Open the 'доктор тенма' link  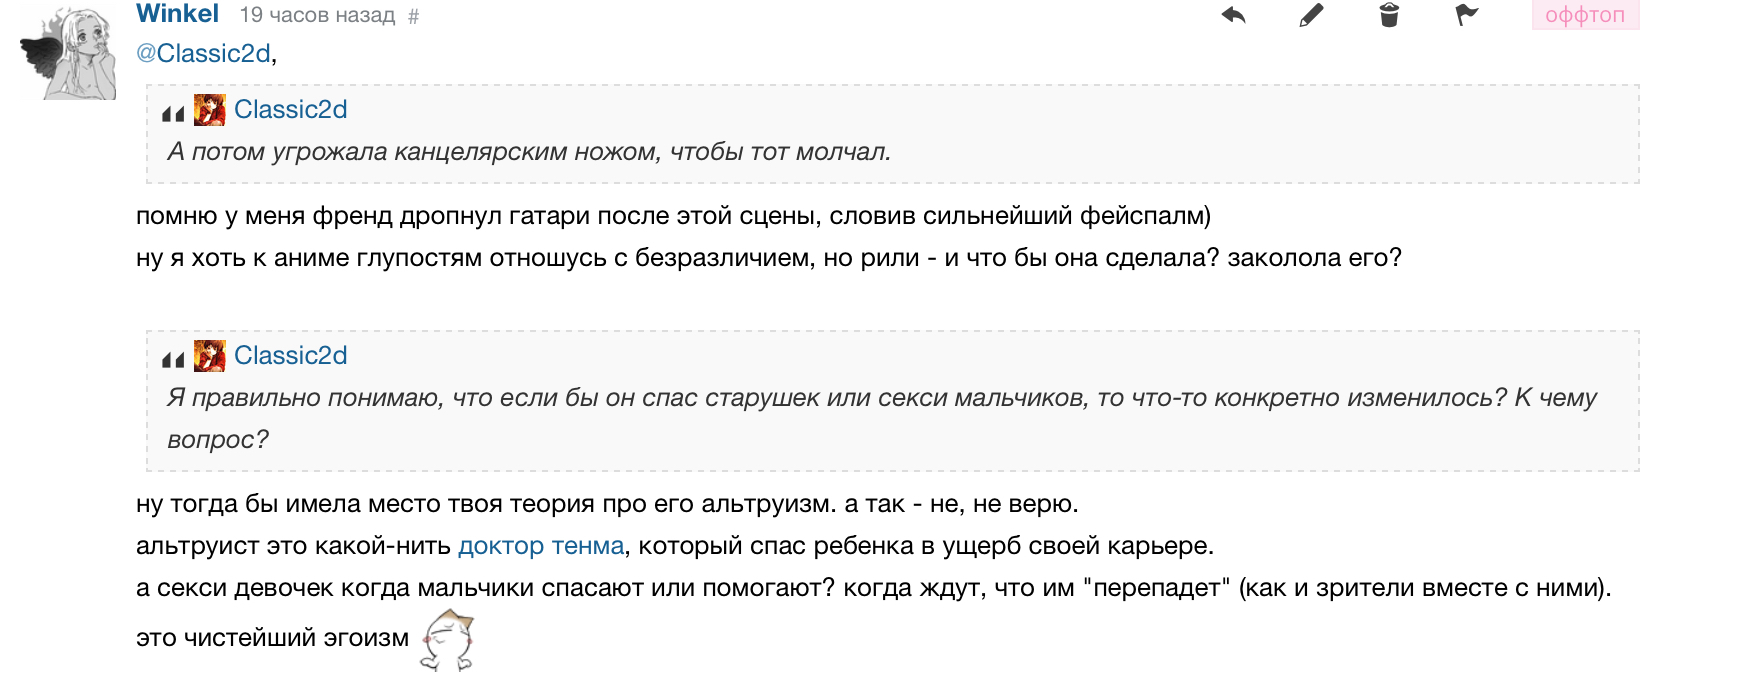[541, 546]
